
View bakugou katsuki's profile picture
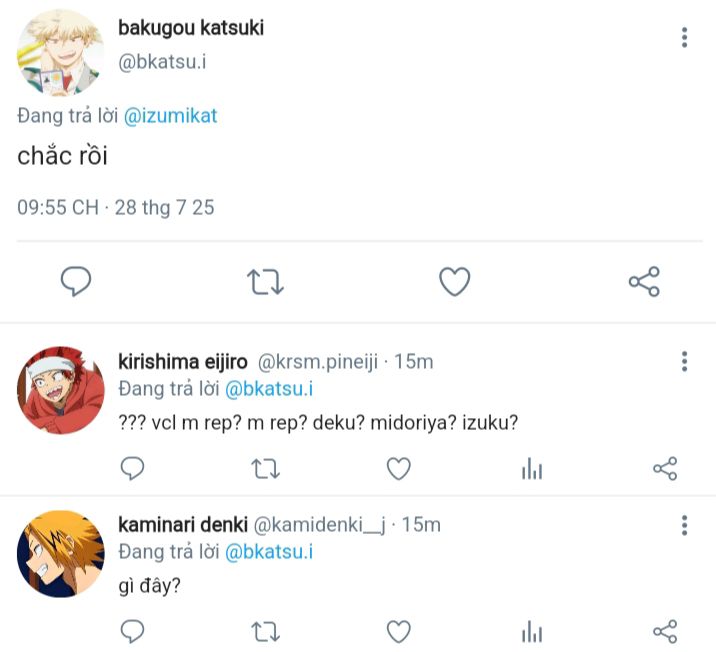[x=60, y=52]
